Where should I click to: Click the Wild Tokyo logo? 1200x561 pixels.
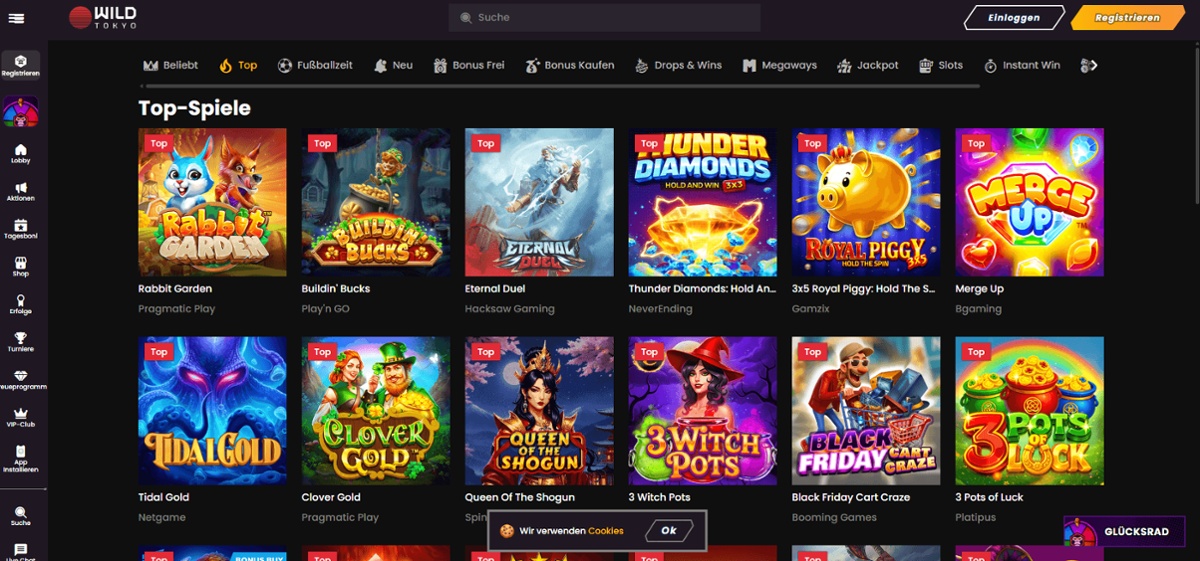click(x=103, y=17)
